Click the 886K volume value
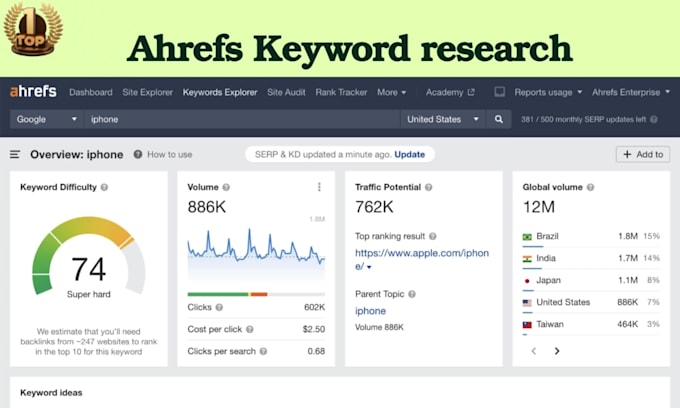This screenshot has width=680, height=408. 206,207
